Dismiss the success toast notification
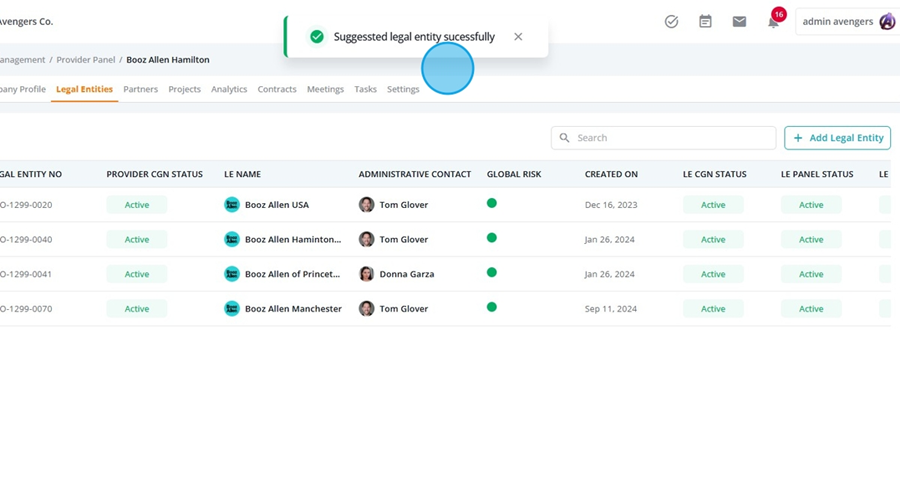 click(x=518, y=37)
